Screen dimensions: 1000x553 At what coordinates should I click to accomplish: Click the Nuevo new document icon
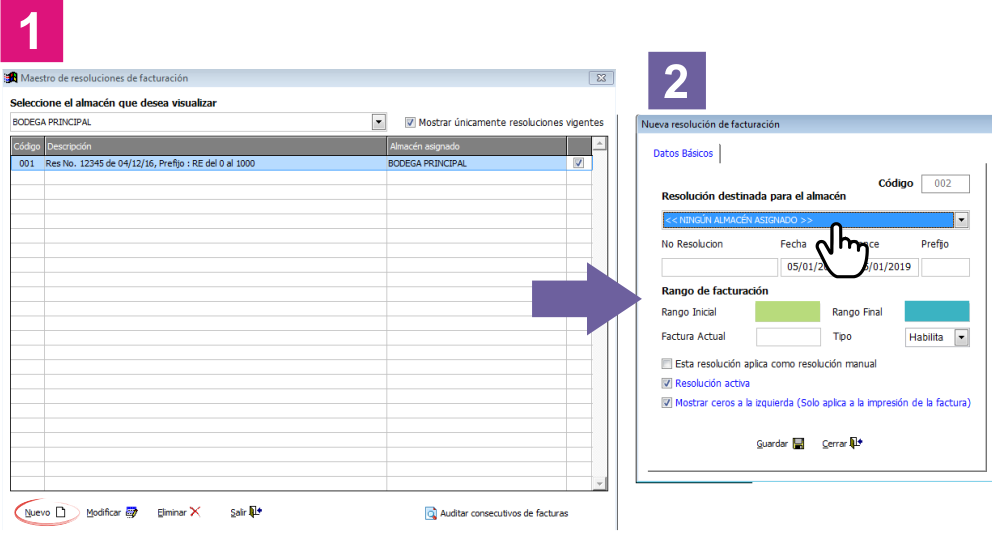pyautogui.click(x=61, y=512)
